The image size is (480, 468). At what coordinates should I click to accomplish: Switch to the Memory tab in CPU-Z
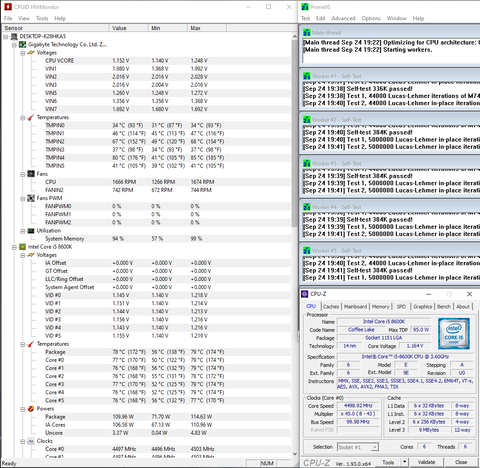[380, 306]
